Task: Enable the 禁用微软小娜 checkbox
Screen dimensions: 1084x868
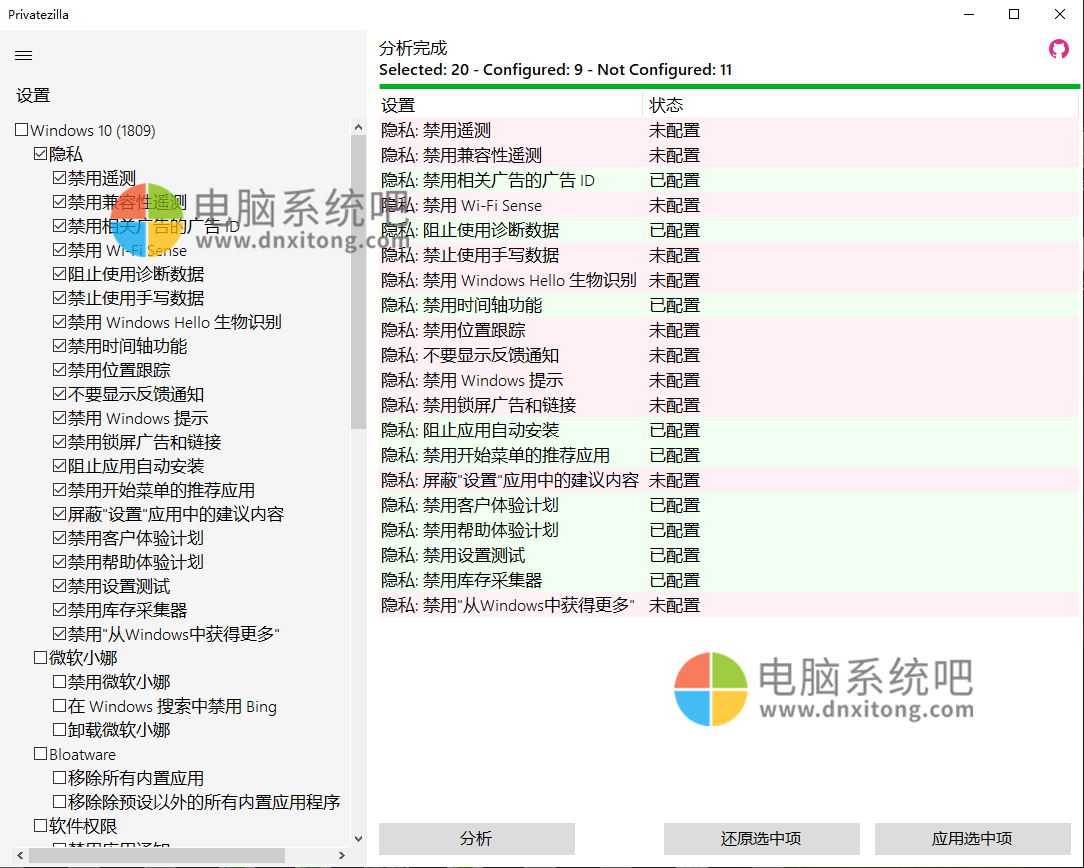Action: (60, 682)
